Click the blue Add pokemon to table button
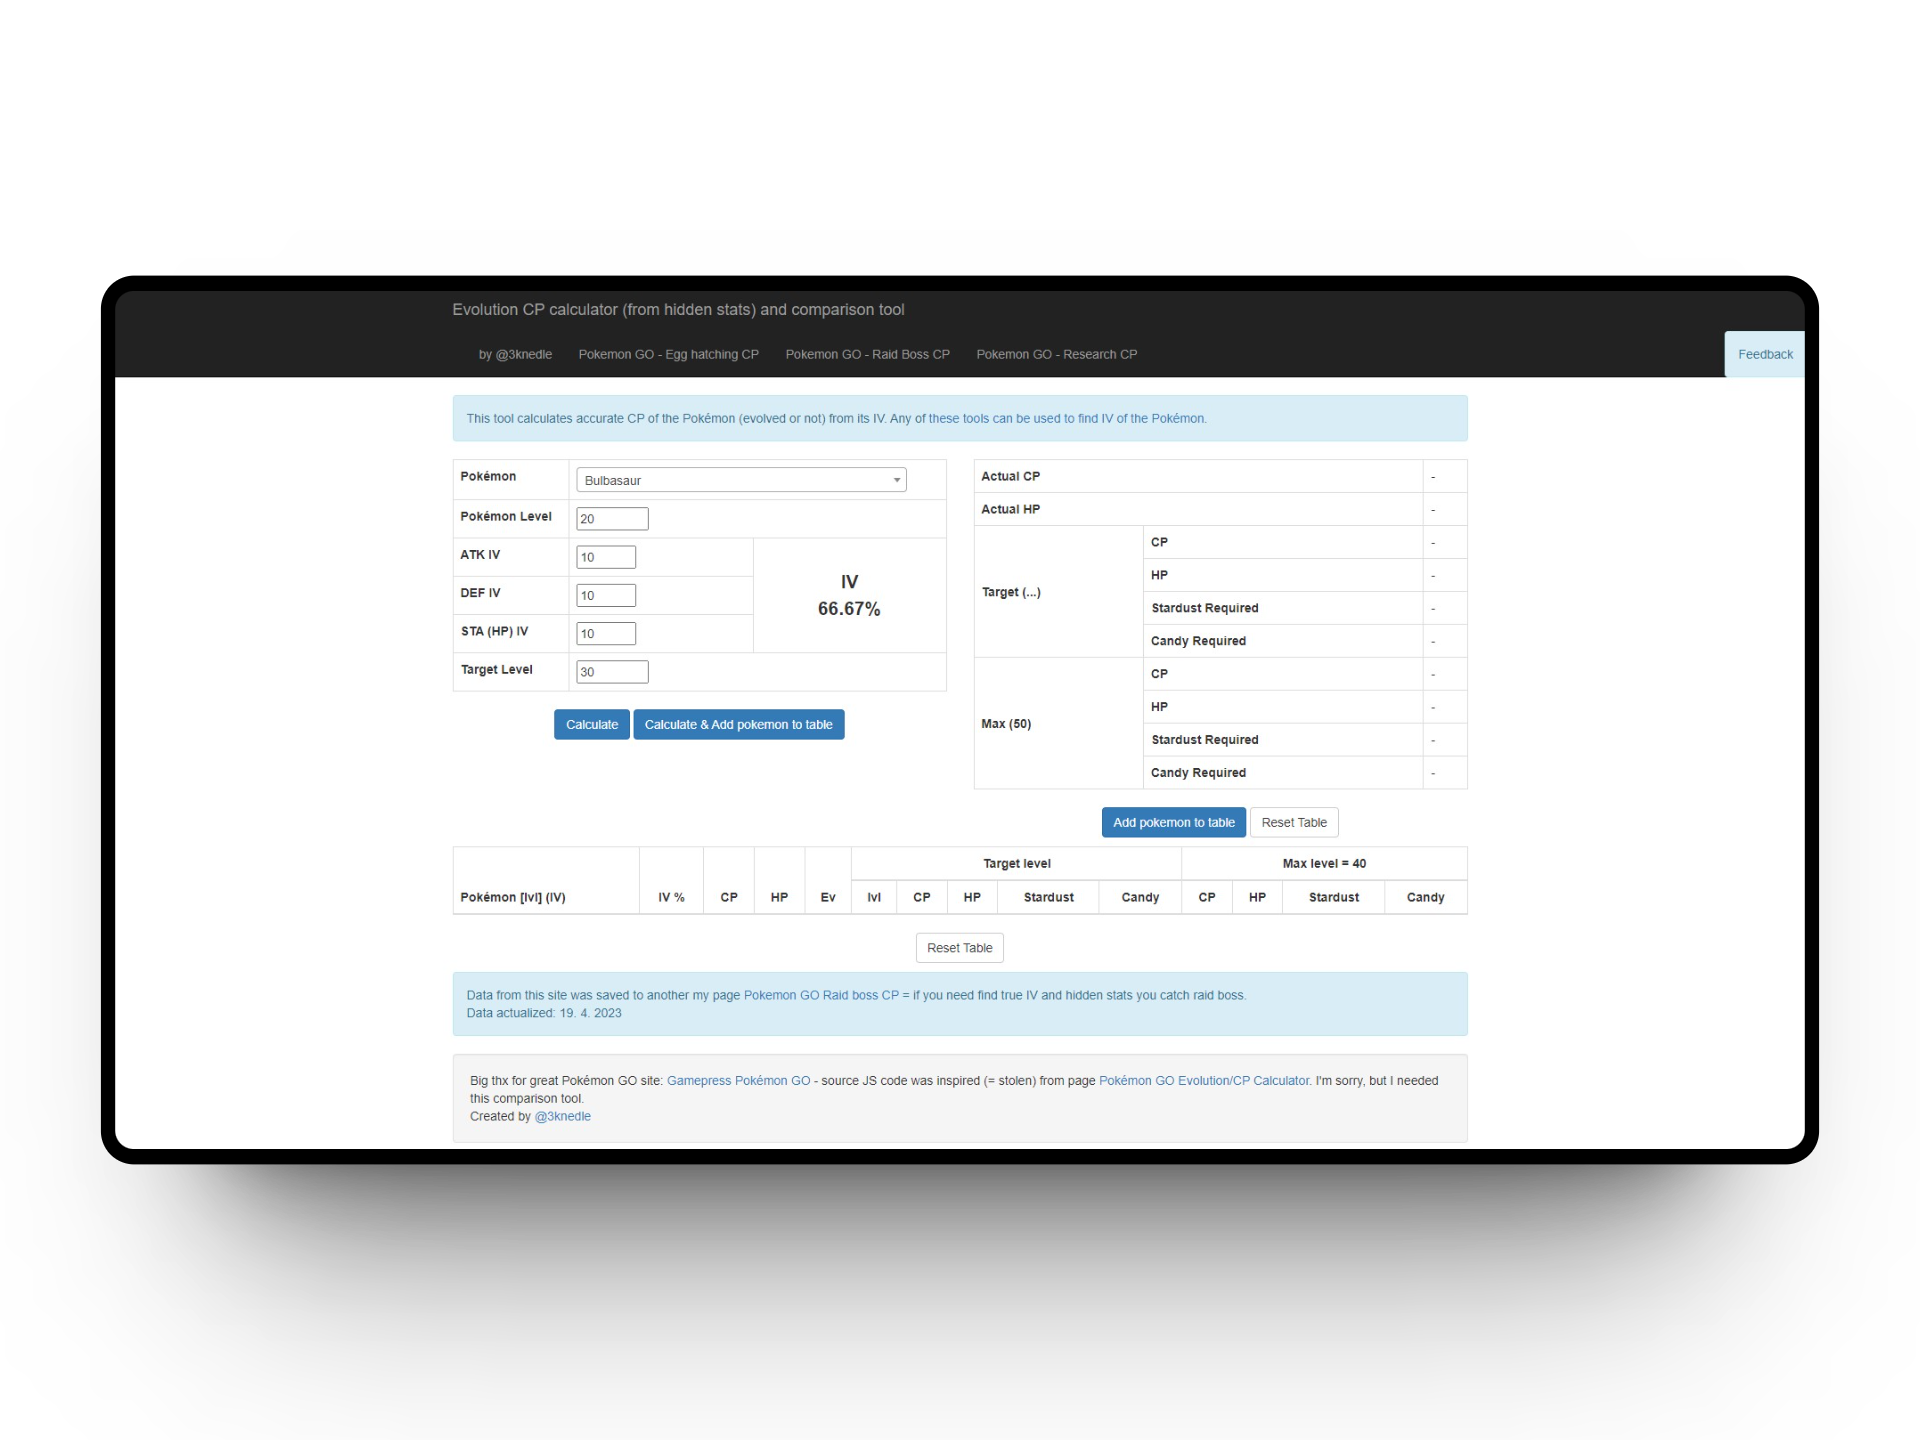Viewport: 1920px width, 1440px height. (1173, 823)
